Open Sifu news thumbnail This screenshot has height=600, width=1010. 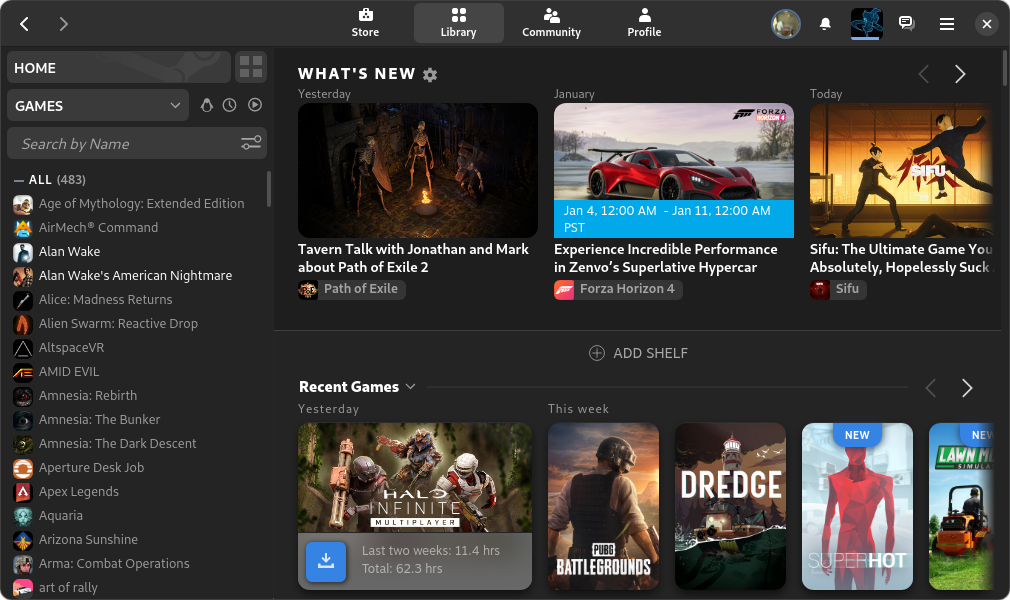point(901,170)
